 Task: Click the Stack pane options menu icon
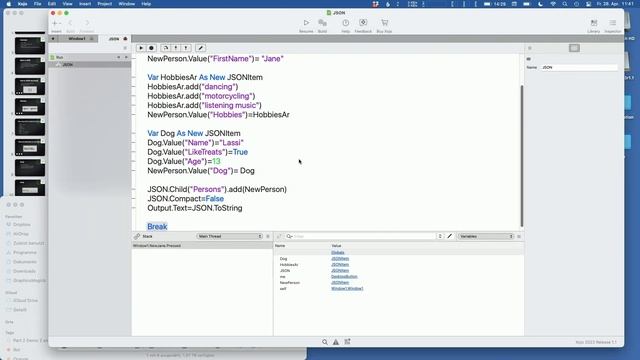[x=268, y=236]
